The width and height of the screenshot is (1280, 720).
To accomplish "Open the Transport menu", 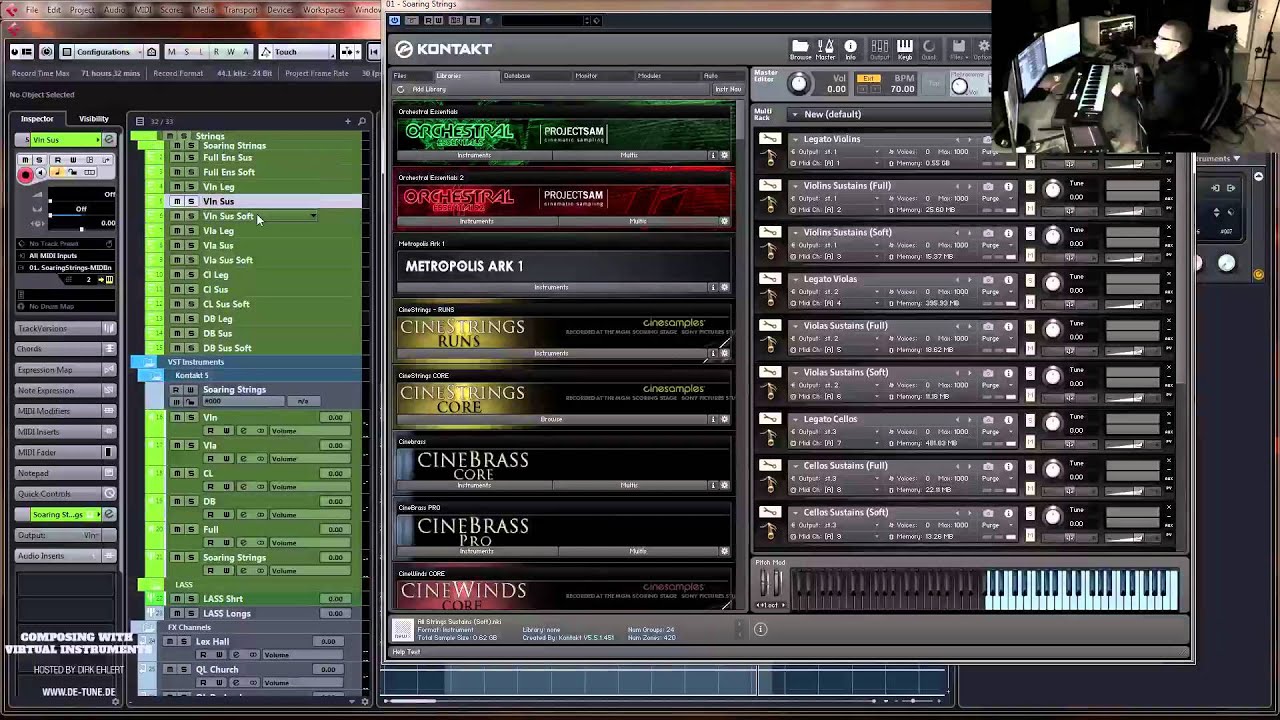I will tap(241, 10).
